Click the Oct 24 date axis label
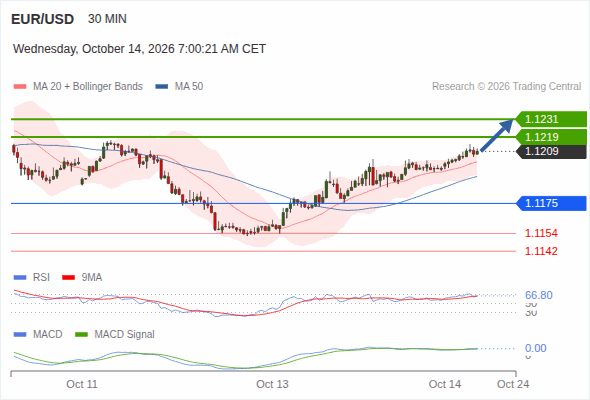Screen dimensions: 590x400 pos(513,384)
